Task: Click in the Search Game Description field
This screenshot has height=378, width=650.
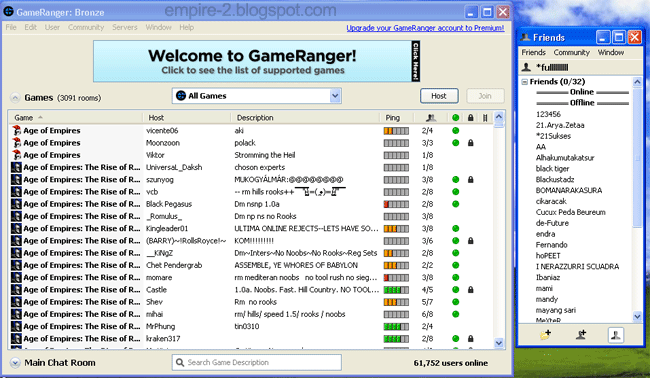Action: 257,362
